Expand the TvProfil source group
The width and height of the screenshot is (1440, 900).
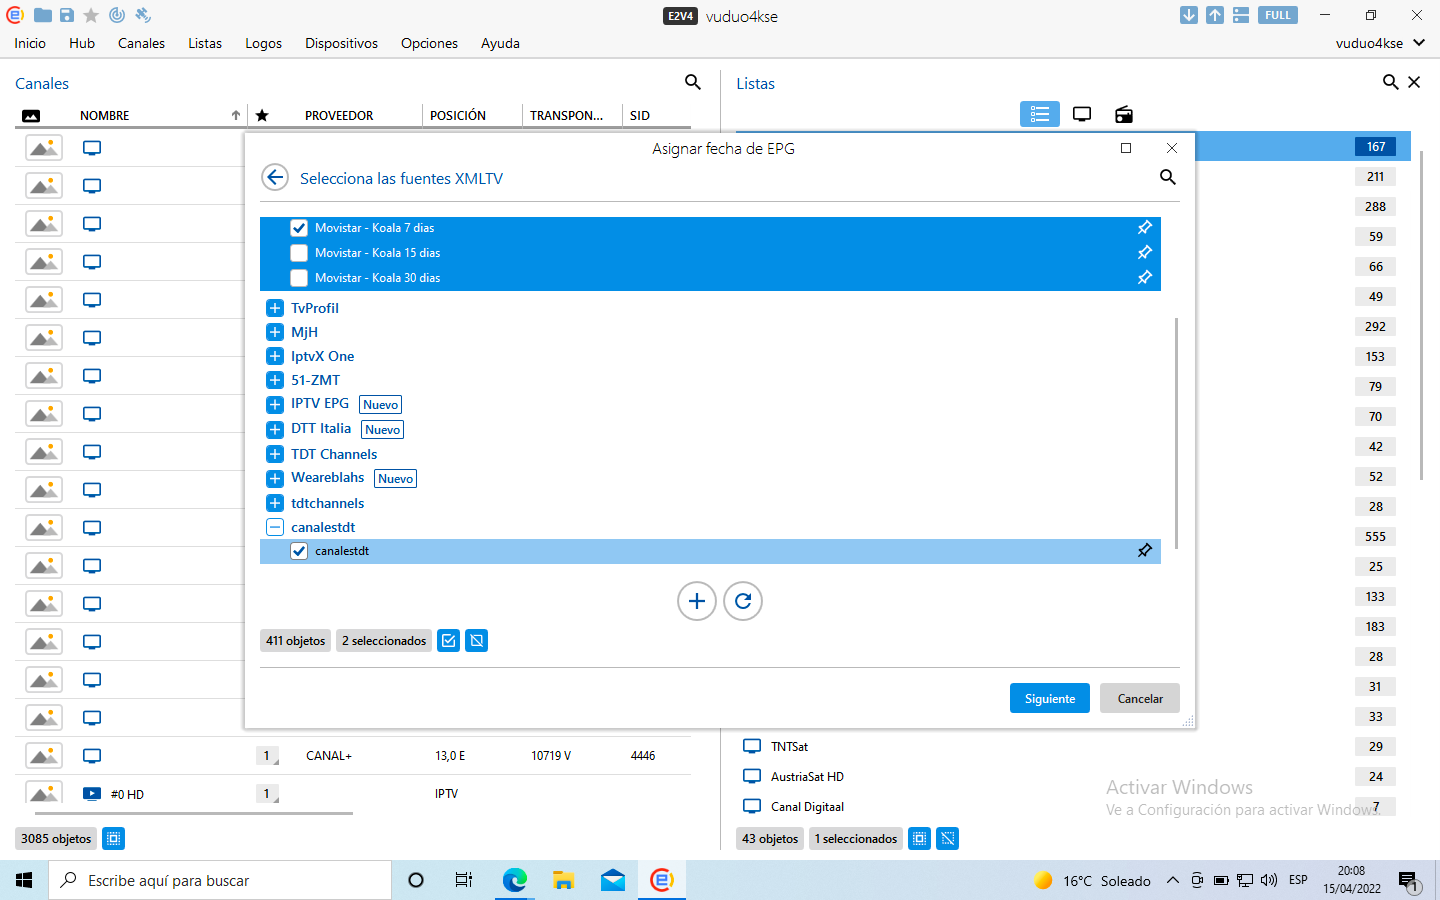tap(275, 308)
